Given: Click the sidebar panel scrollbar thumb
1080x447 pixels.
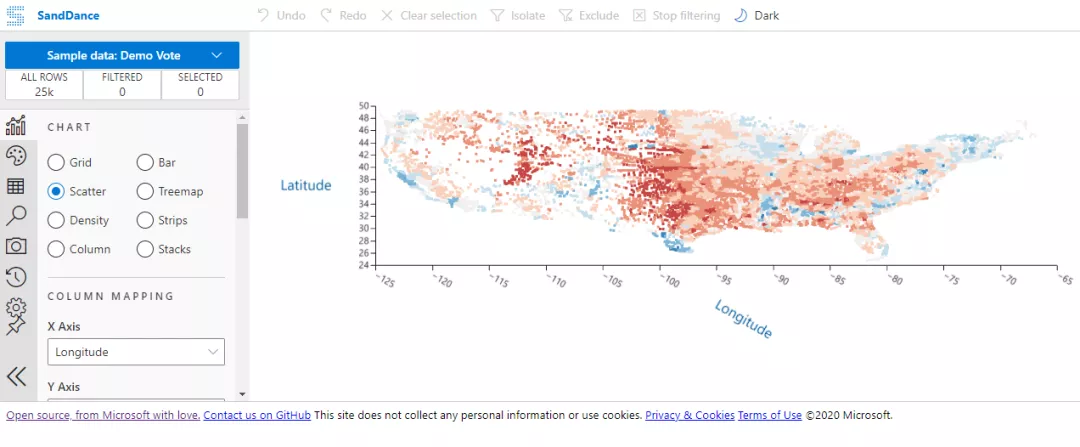Looking at the screenshot, I should [242, 171].
